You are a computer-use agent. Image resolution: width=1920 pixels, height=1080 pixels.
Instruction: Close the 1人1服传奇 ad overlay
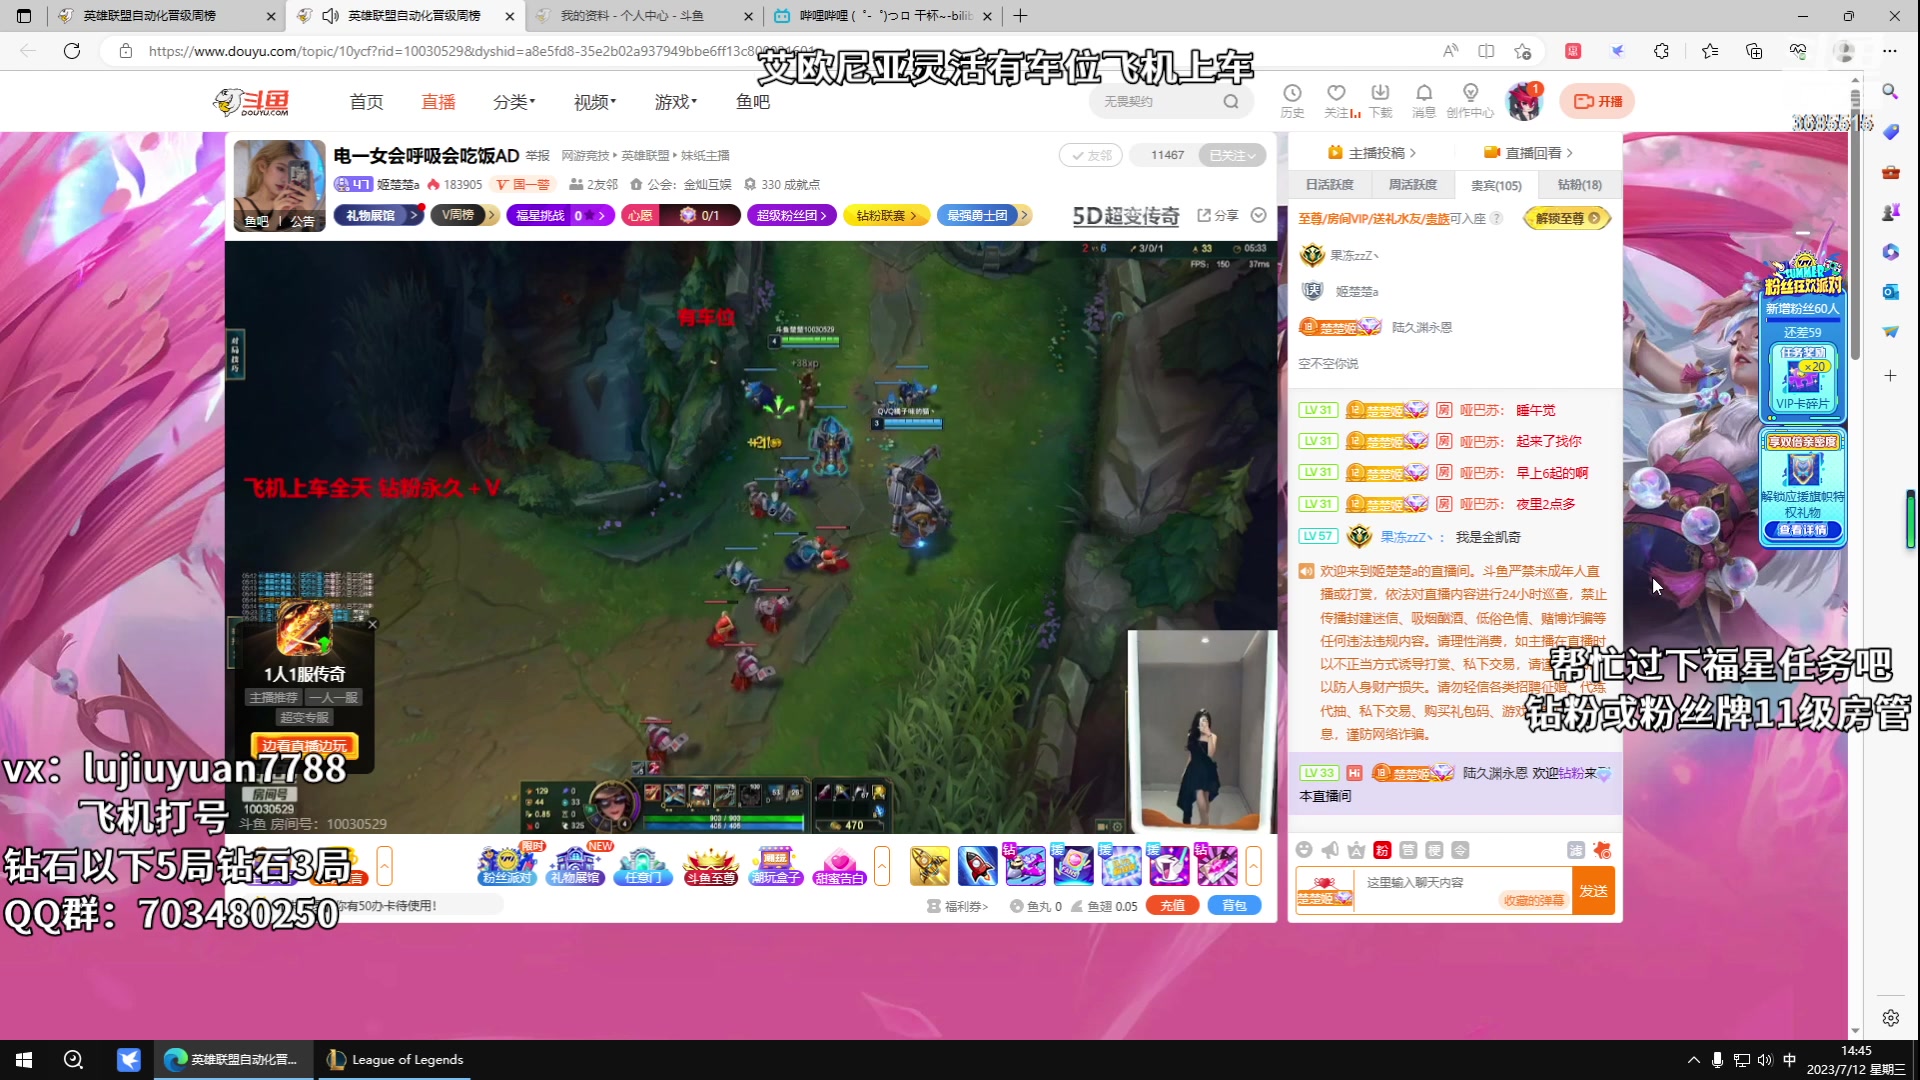[x=372, y=624]
